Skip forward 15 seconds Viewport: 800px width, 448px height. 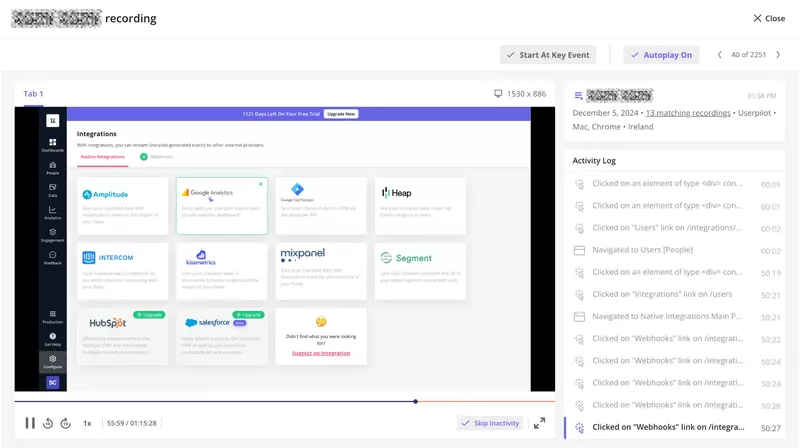coord(65,423)
